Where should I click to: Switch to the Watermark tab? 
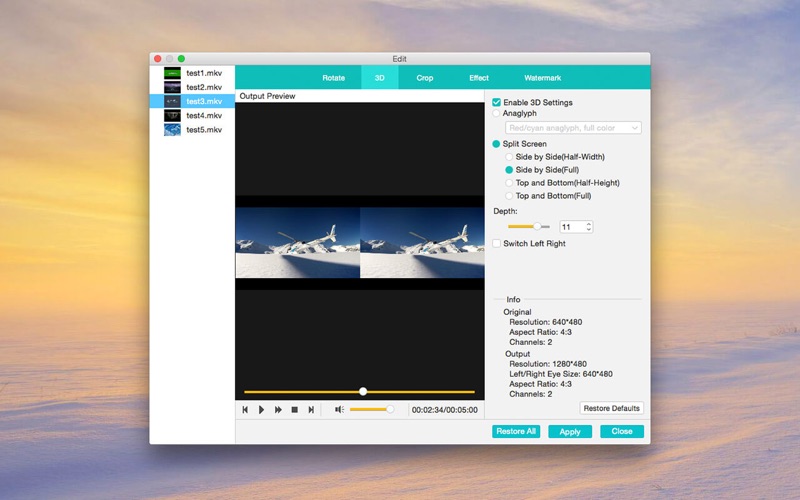(542, 78)
